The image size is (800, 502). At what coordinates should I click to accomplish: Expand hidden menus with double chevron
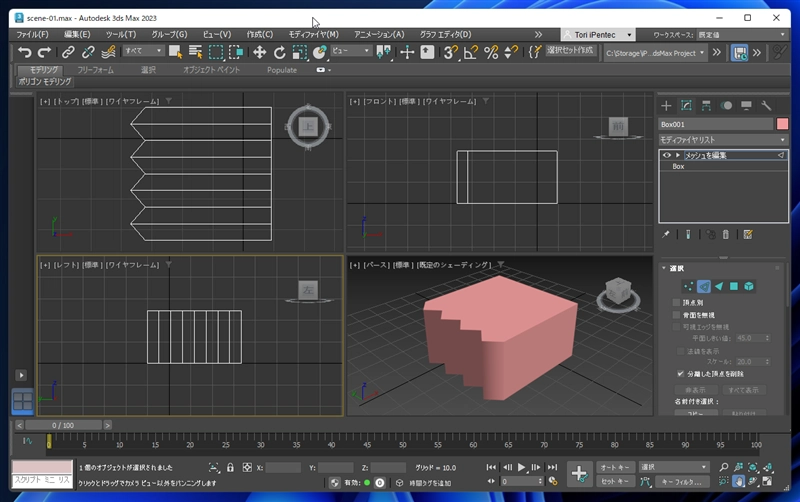pyautogui.click(x=538, y=35)
